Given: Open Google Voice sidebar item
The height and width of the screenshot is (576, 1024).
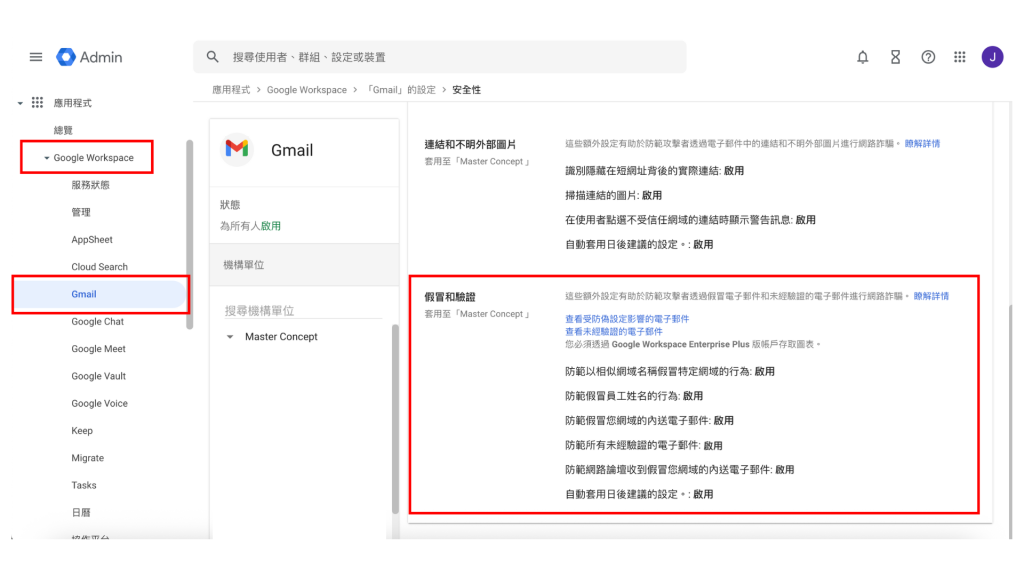Looking at the screenshot, I should [99, 404].
